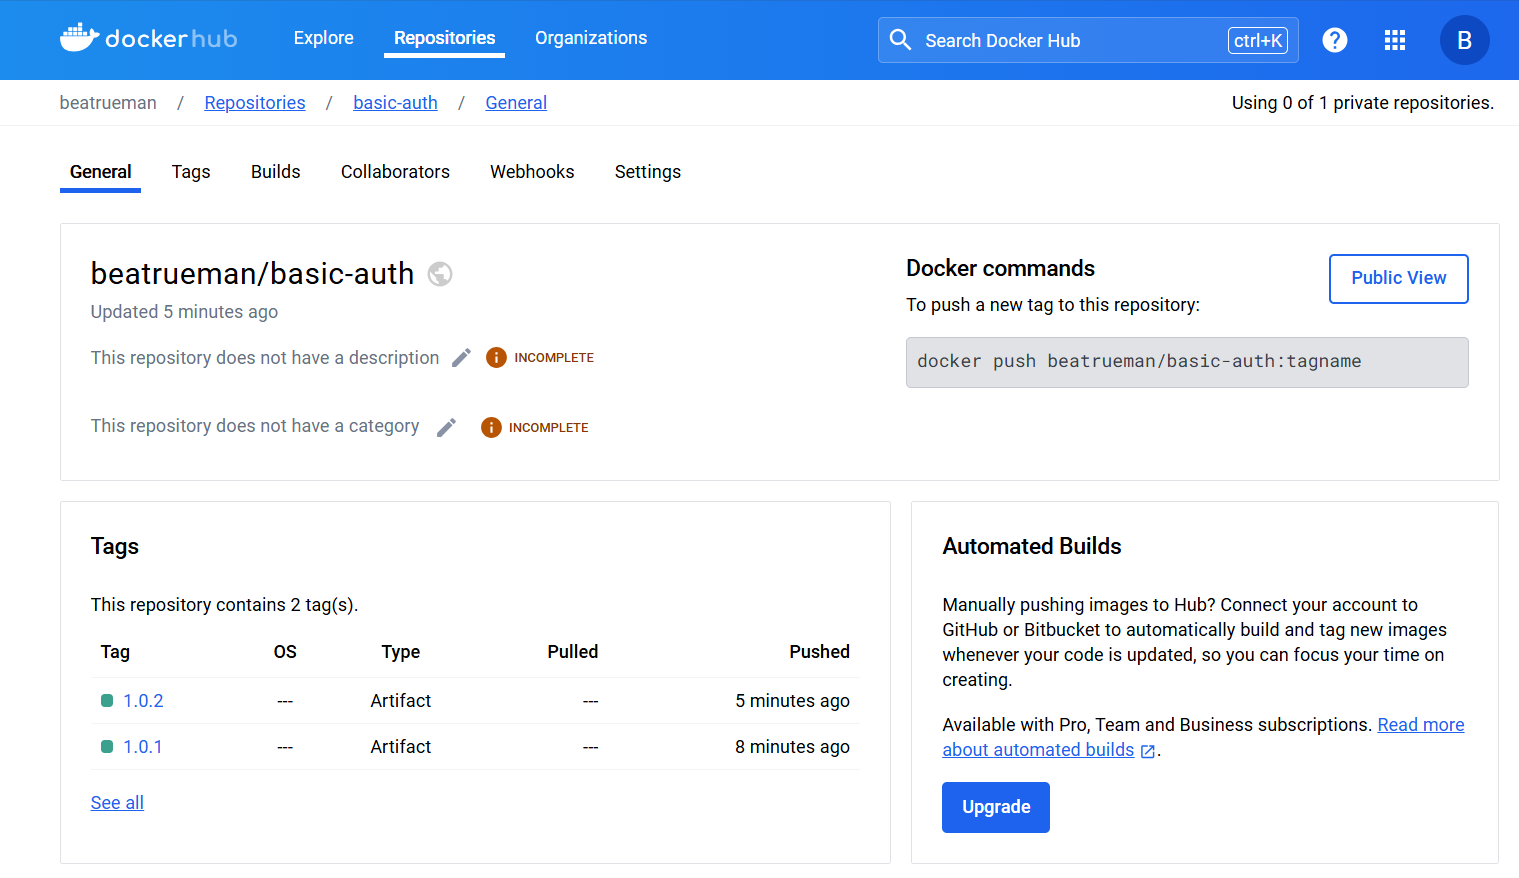This screenshot has width=1519, height=878.
Task: Select Organizations in the top navigation
Action: coord(591,38)
